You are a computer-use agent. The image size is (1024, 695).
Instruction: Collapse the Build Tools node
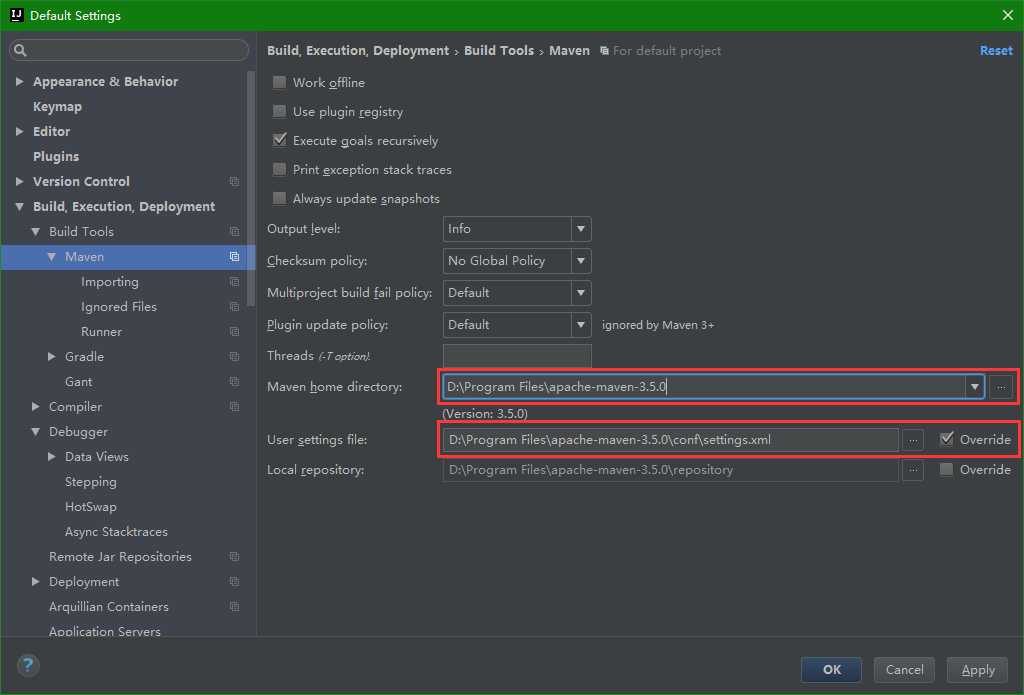(x=35, y=232)
